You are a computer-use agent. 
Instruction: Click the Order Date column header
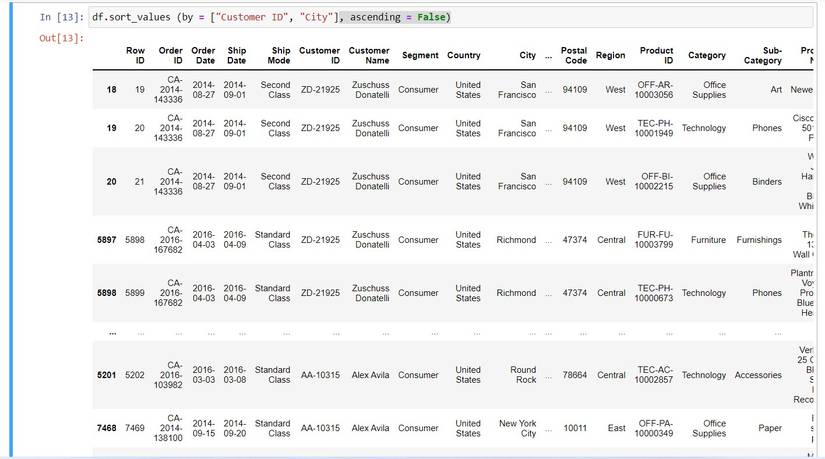pos(203,55)
